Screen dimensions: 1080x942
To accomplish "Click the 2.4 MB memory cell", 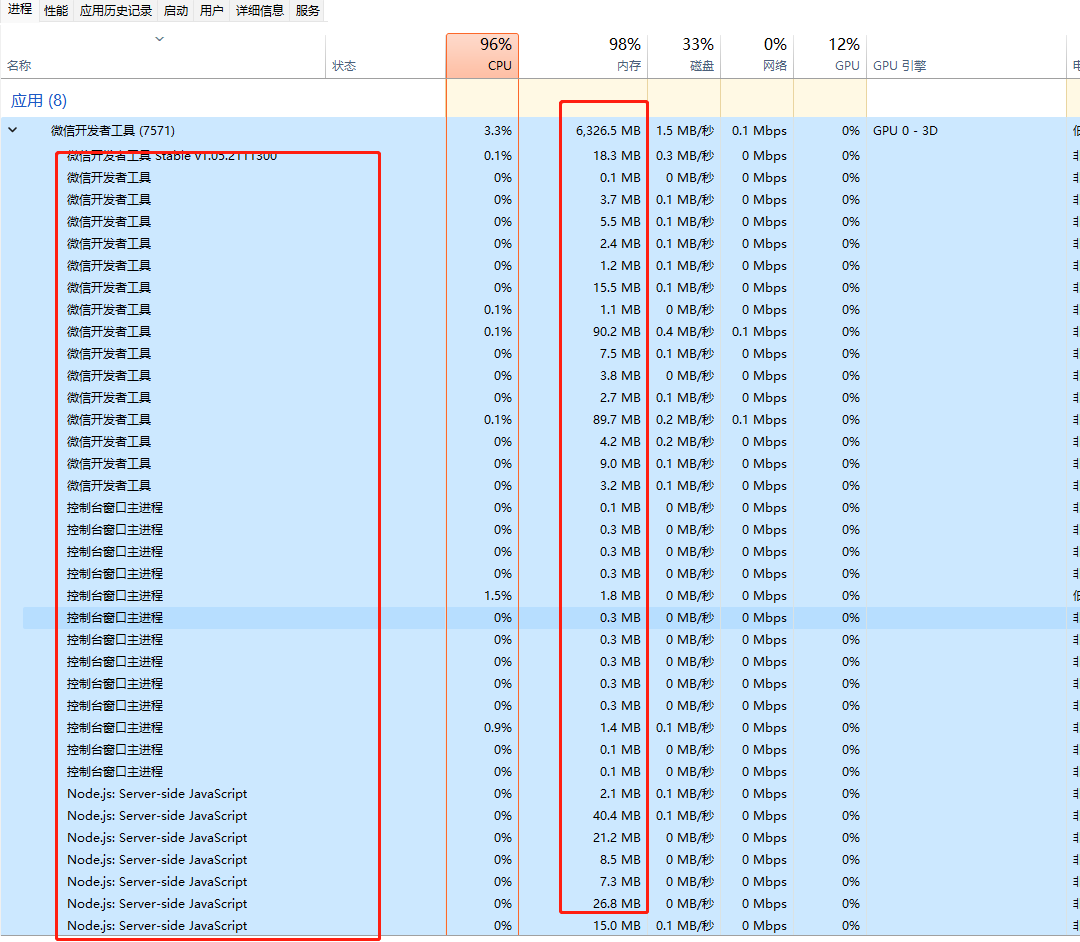I will (620, 244).
